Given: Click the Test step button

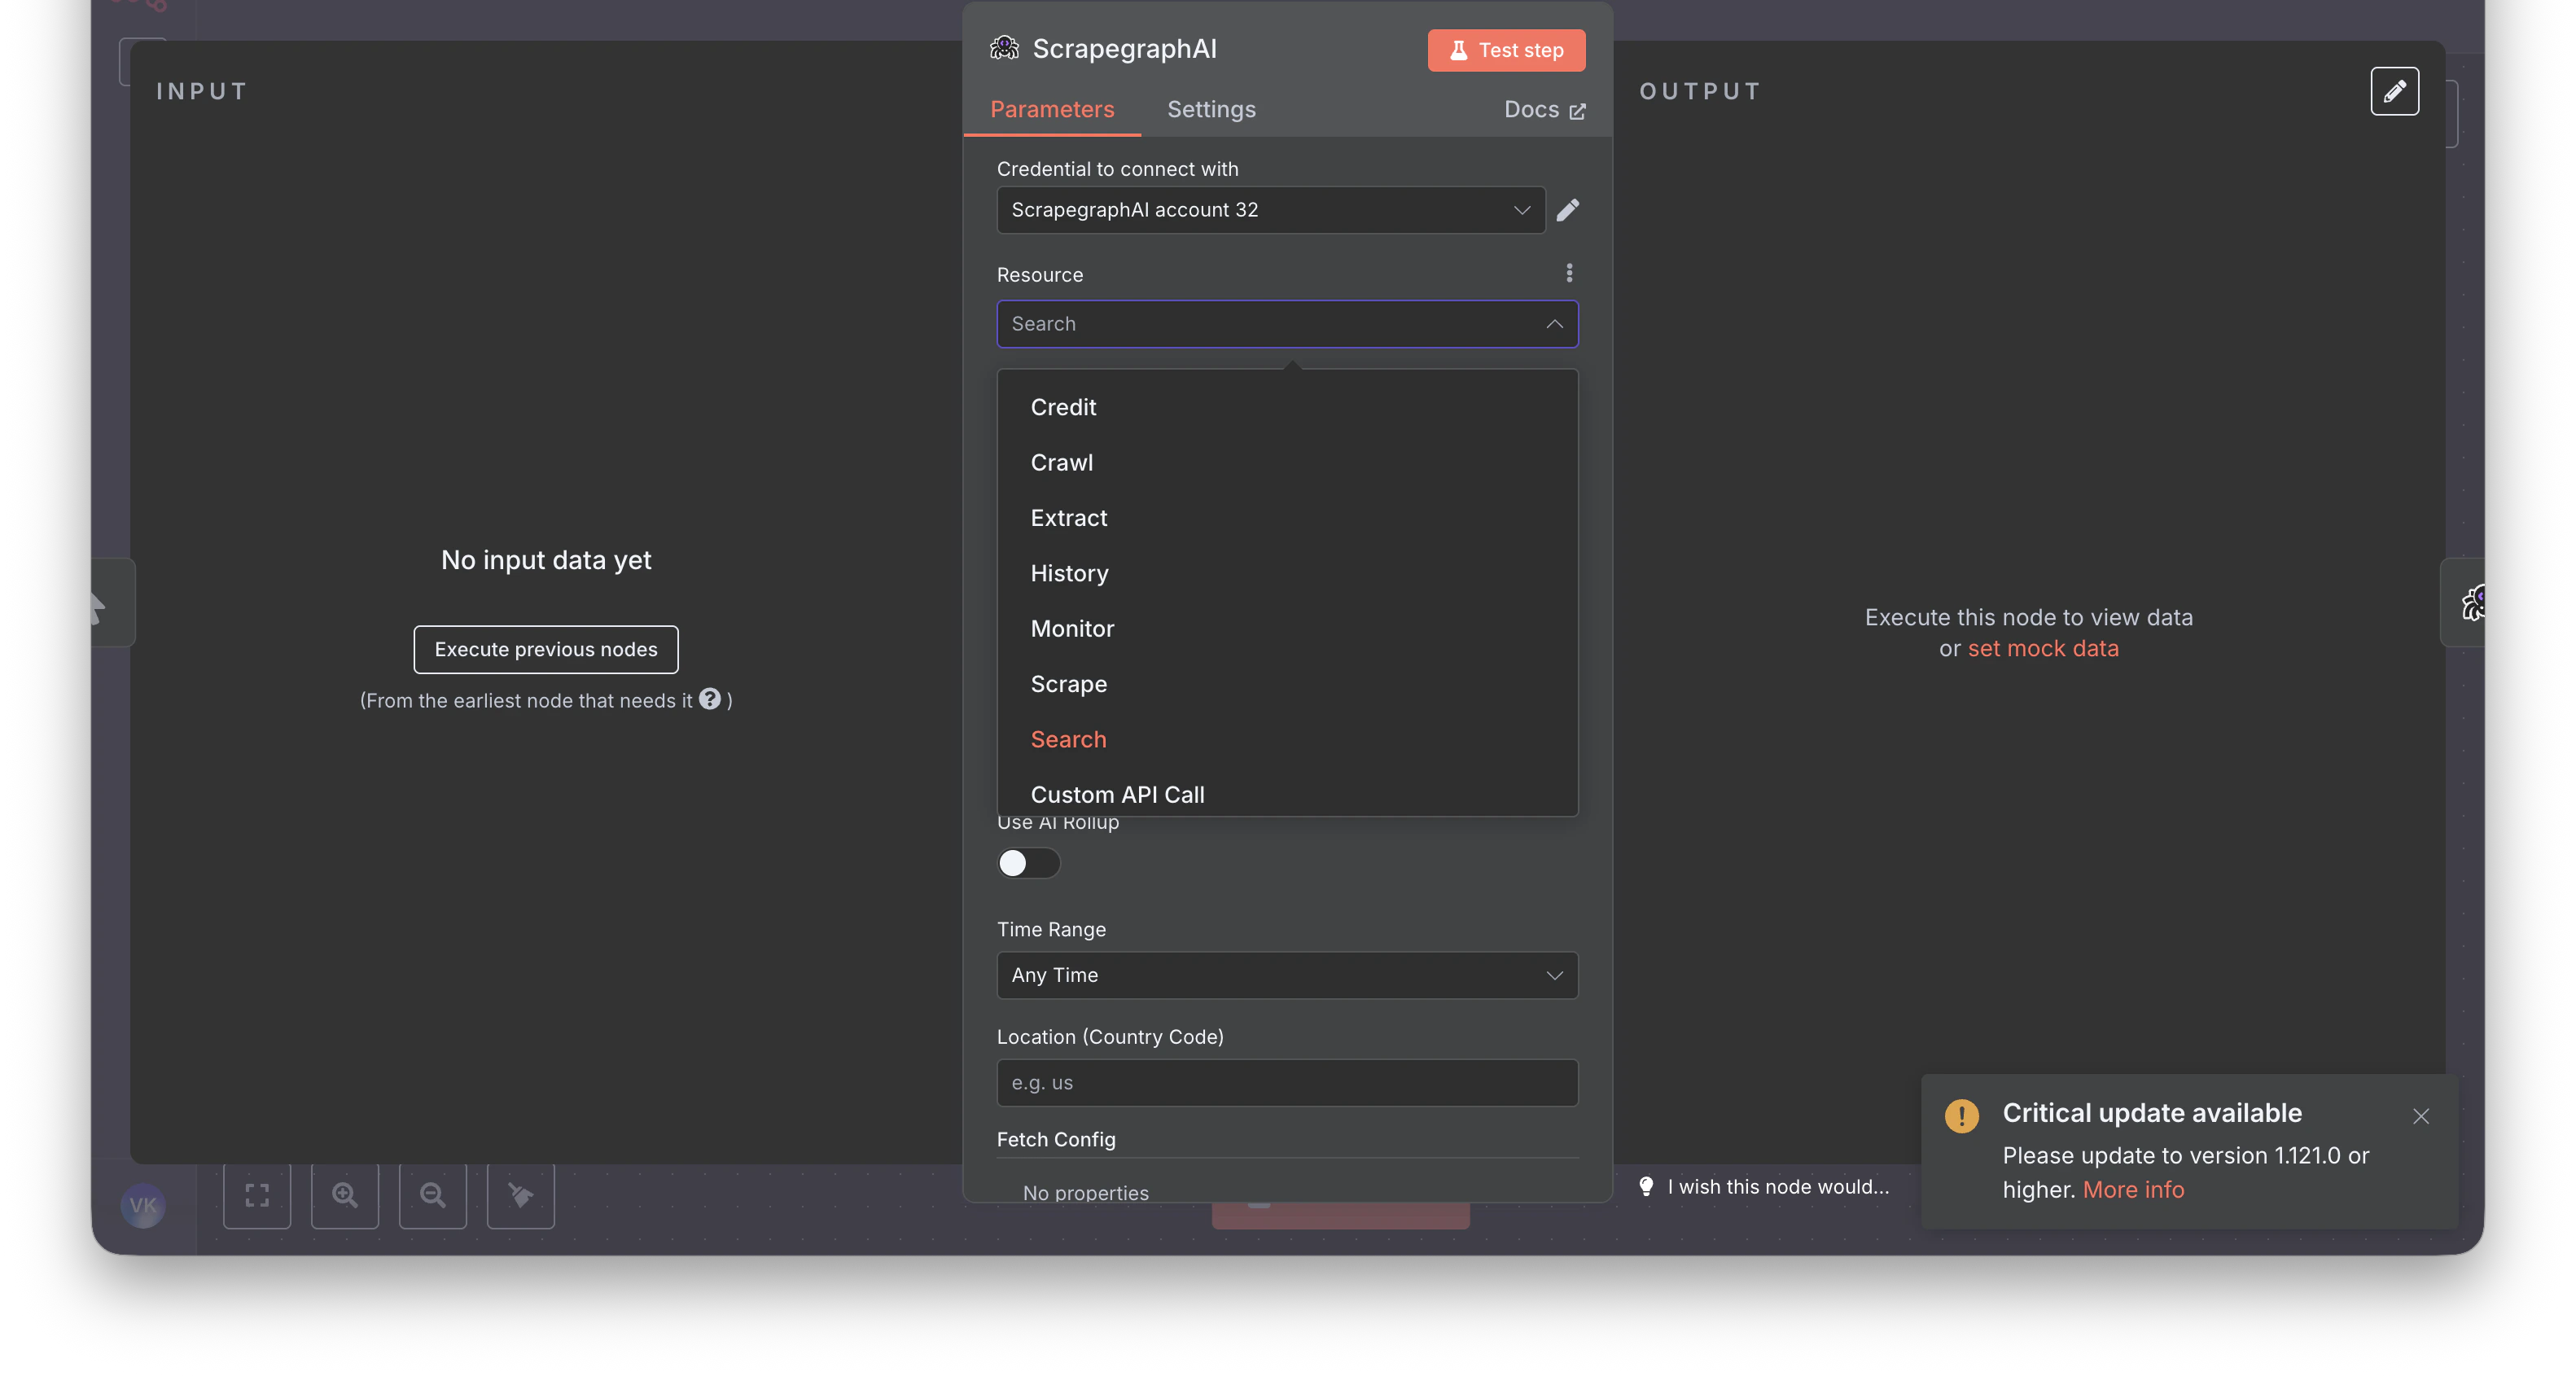Looking at the screenshot, I should tap(1506, 50).
